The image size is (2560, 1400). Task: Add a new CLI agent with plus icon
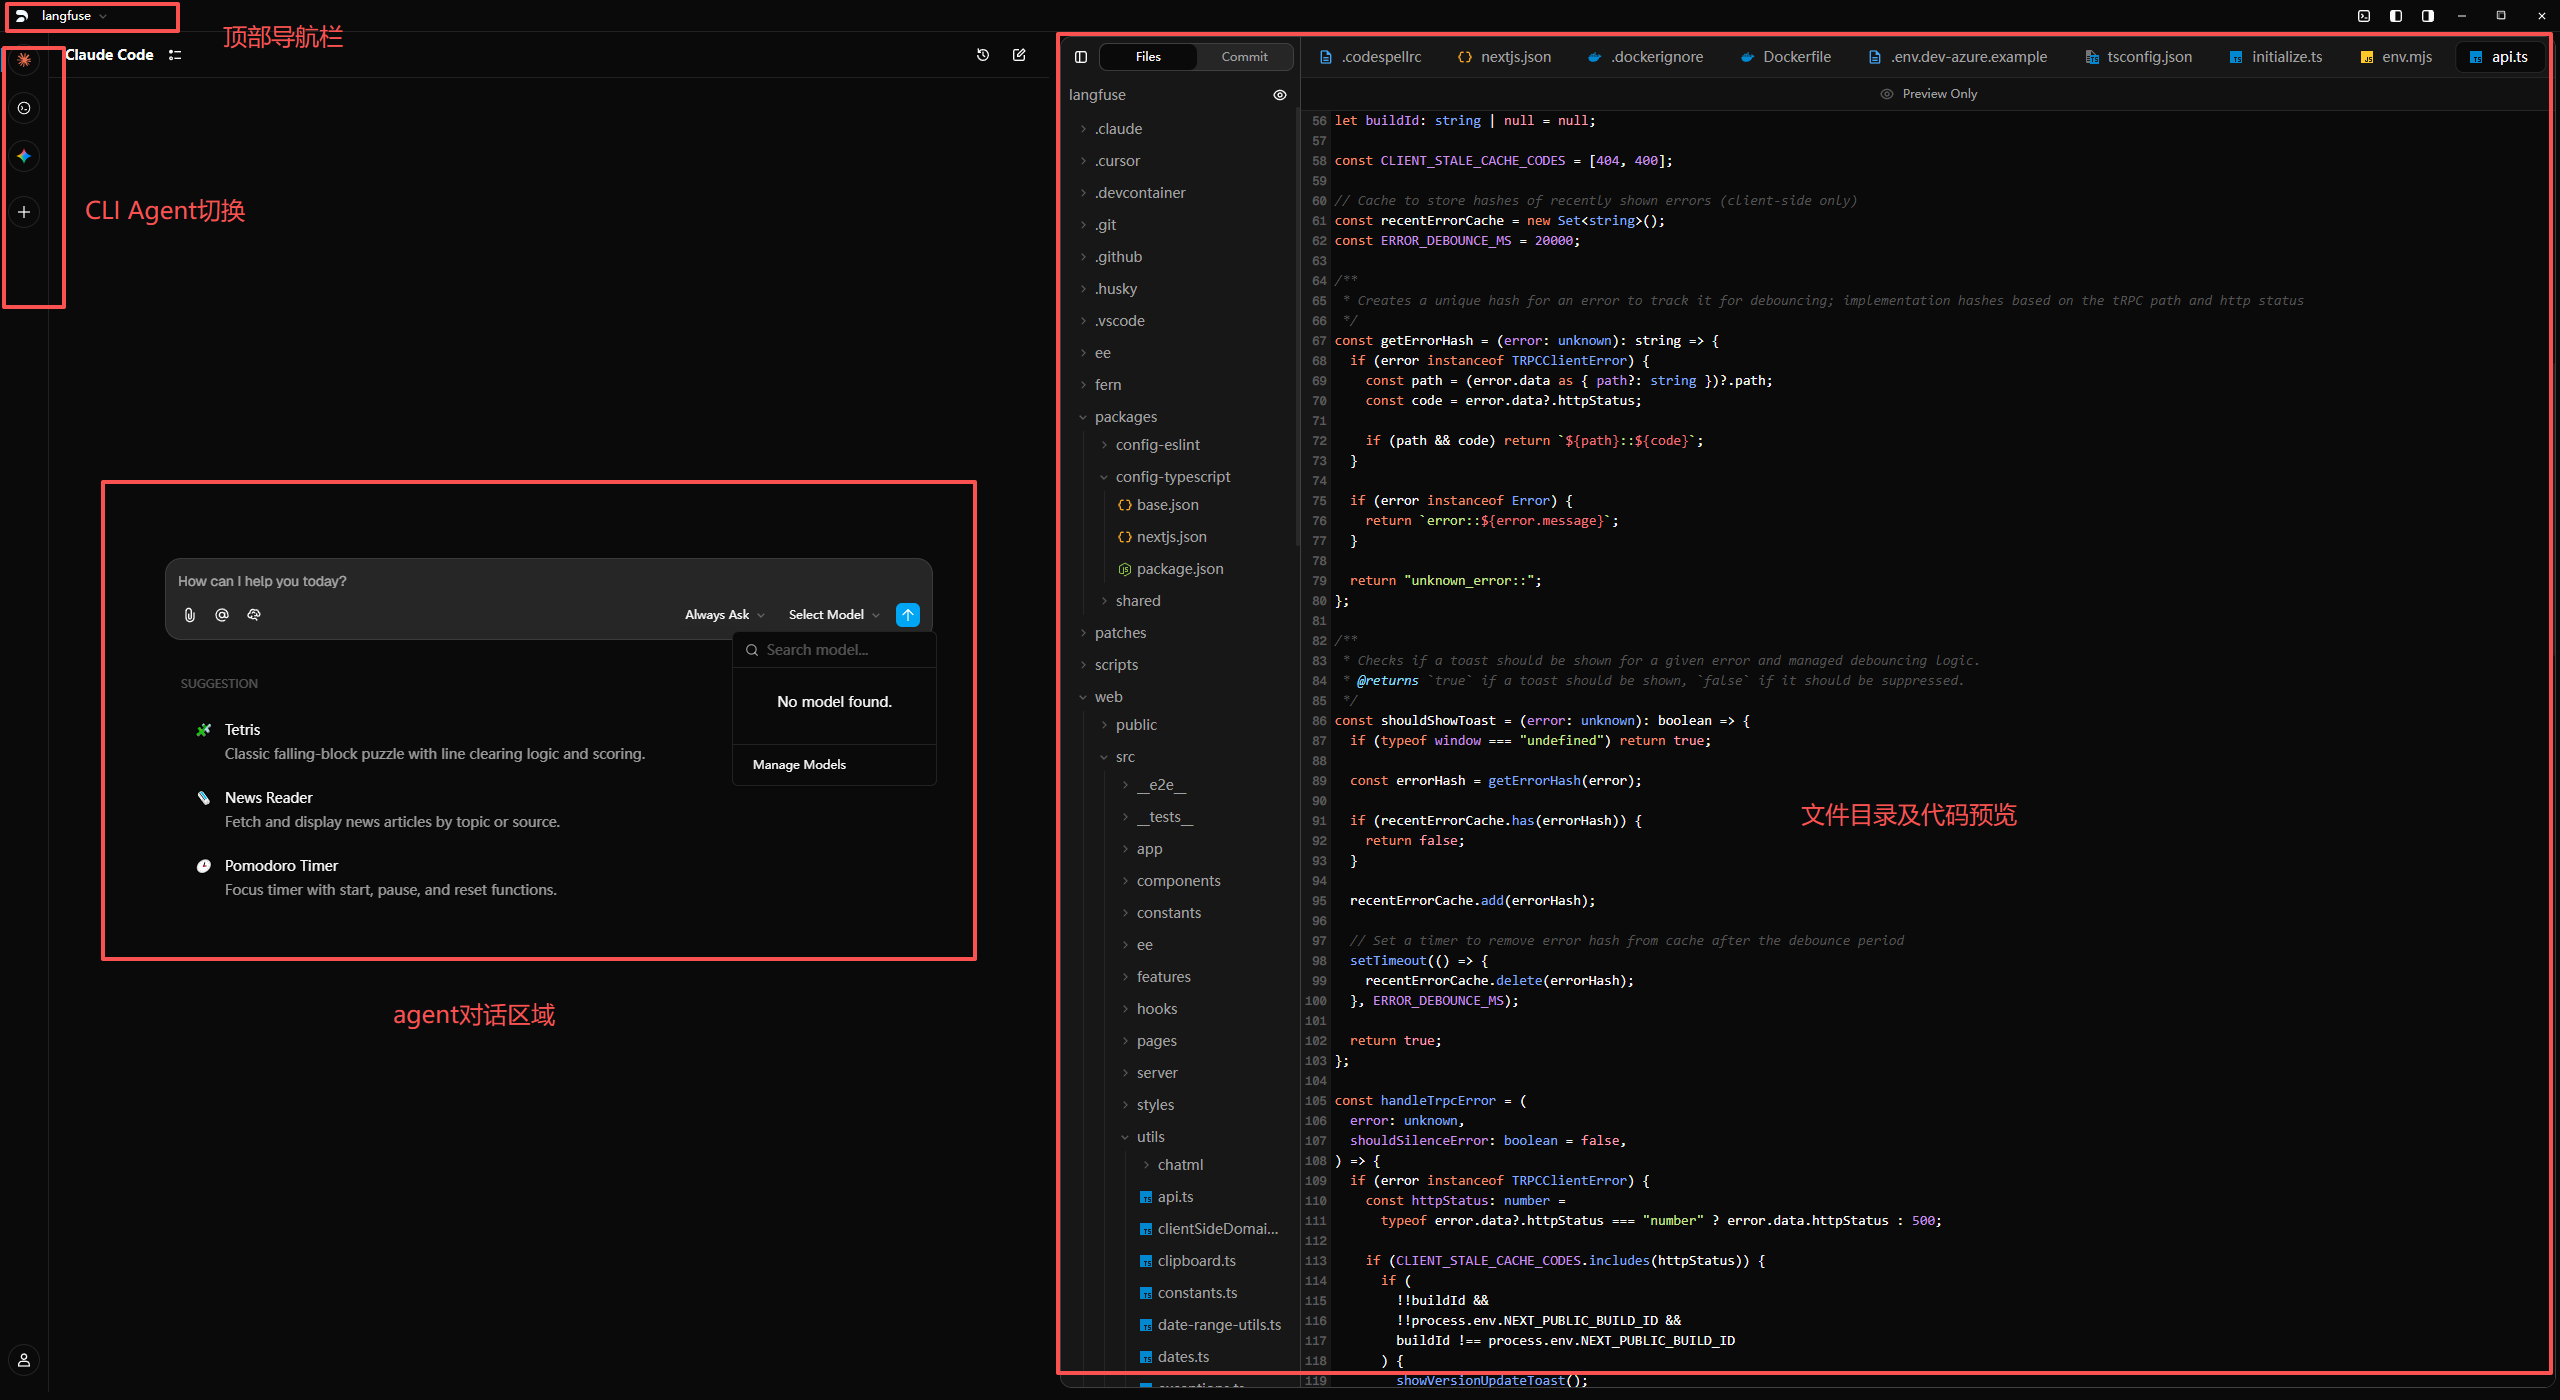point(24,212)
